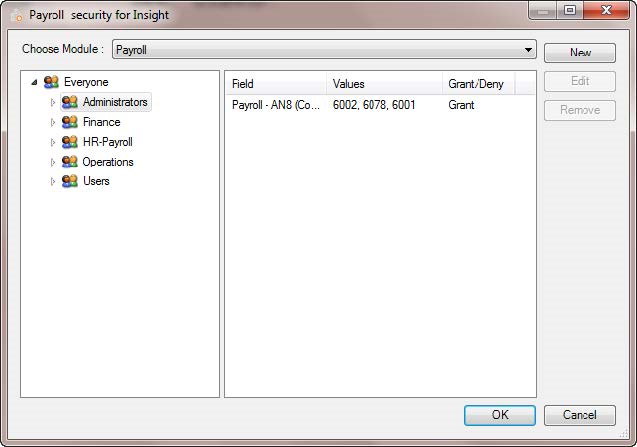637x447 pixels.
Task: Expand the Finance tree node
Action: tap(54, 122)
